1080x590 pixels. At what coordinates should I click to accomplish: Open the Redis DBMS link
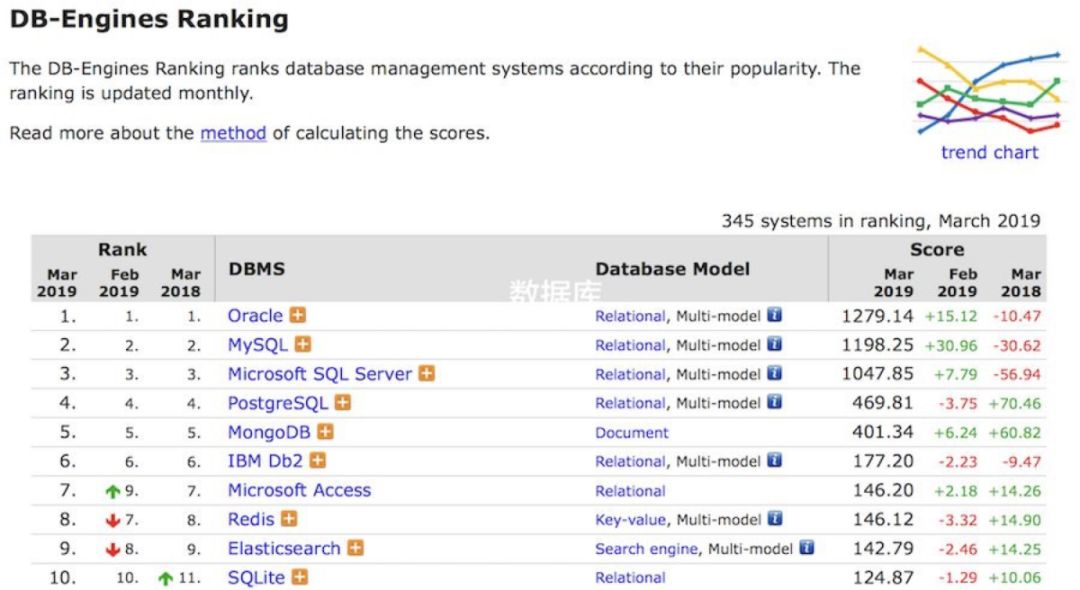tap(251, 519)
